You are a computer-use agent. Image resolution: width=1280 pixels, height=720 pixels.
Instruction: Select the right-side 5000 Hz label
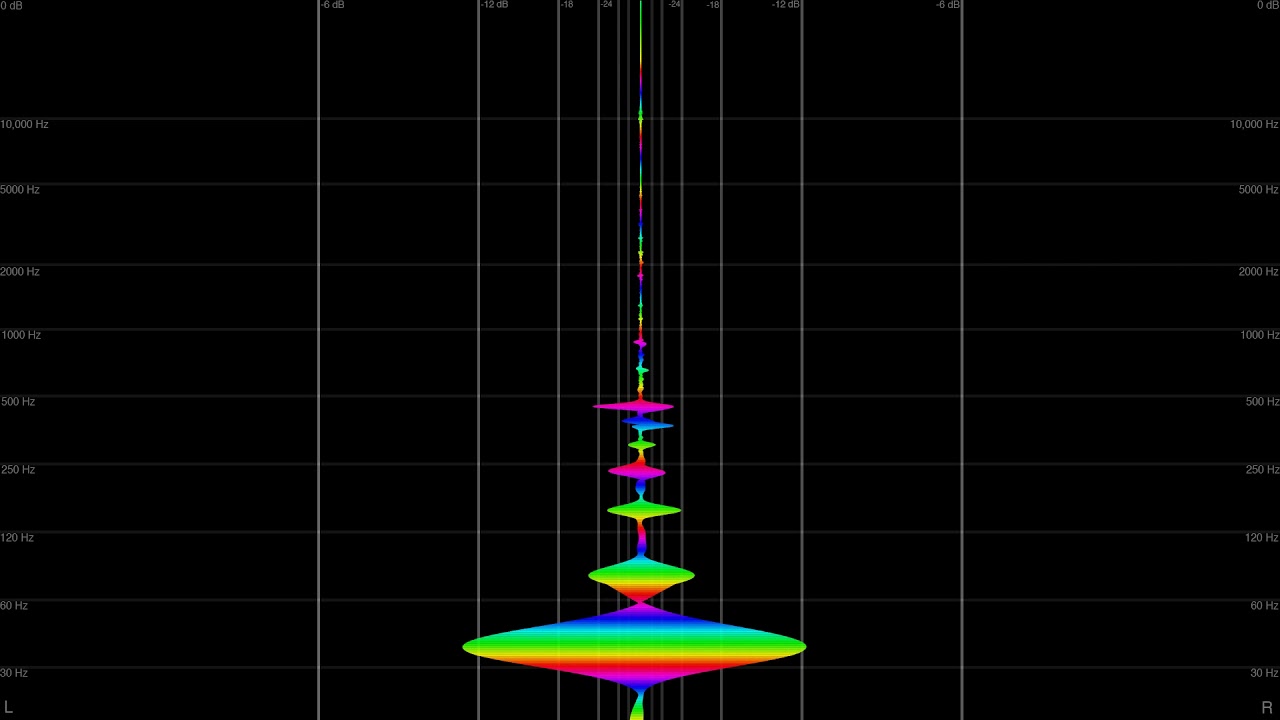(1258, 190)
